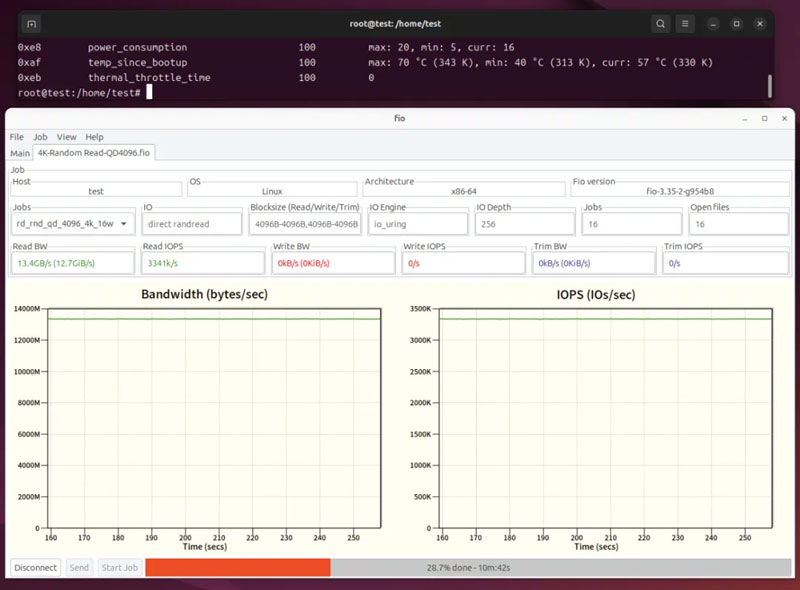Click the Bandwidth (bytes/sec) graph title
Screen dimensions: 800x590
[x=205, y=294]
